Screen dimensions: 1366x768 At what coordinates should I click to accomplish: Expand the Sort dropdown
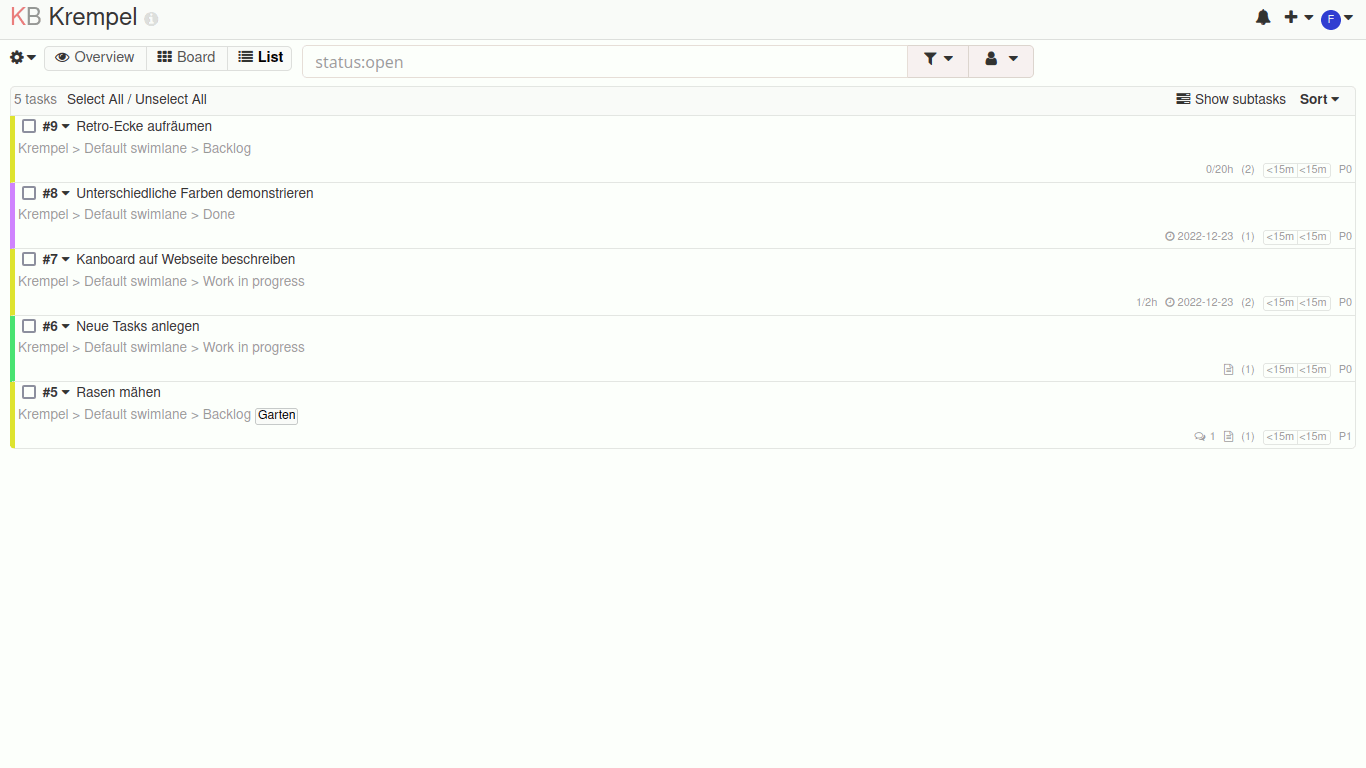(x=1319, y=99)
